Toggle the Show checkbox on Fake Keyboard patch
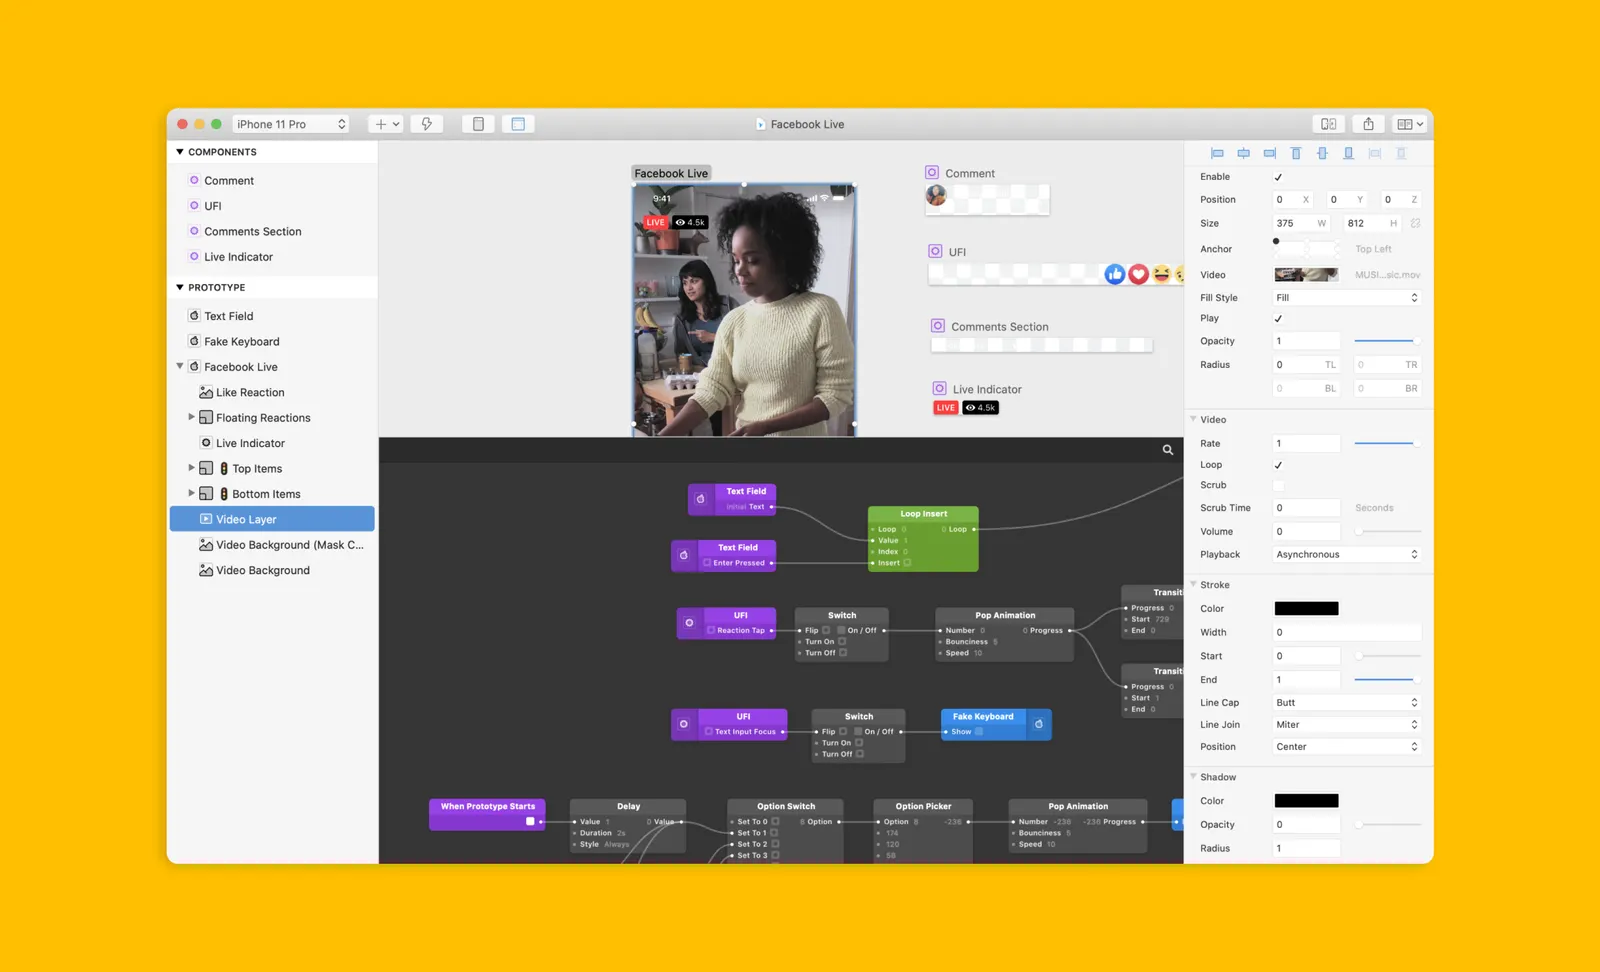The image size is (1600, 972). point(979,732)
